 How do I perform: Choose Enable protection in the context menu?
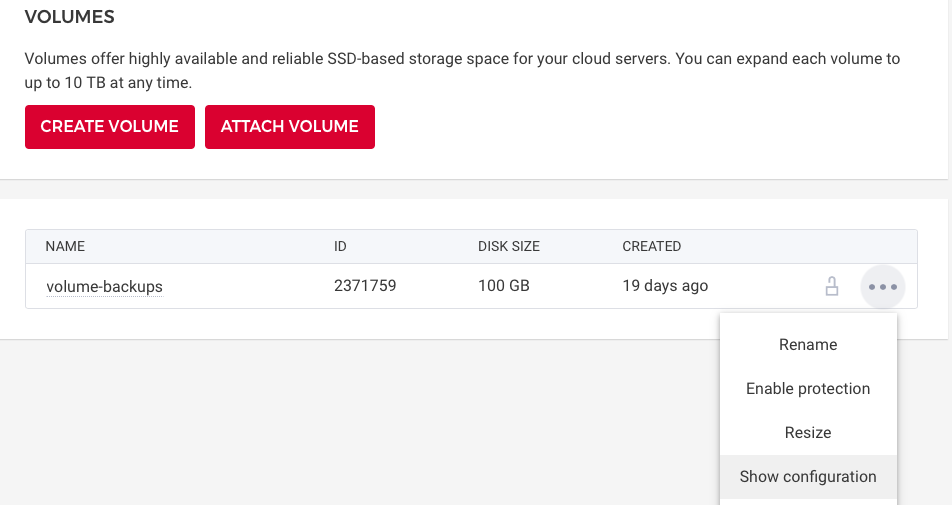pos(808,389)
